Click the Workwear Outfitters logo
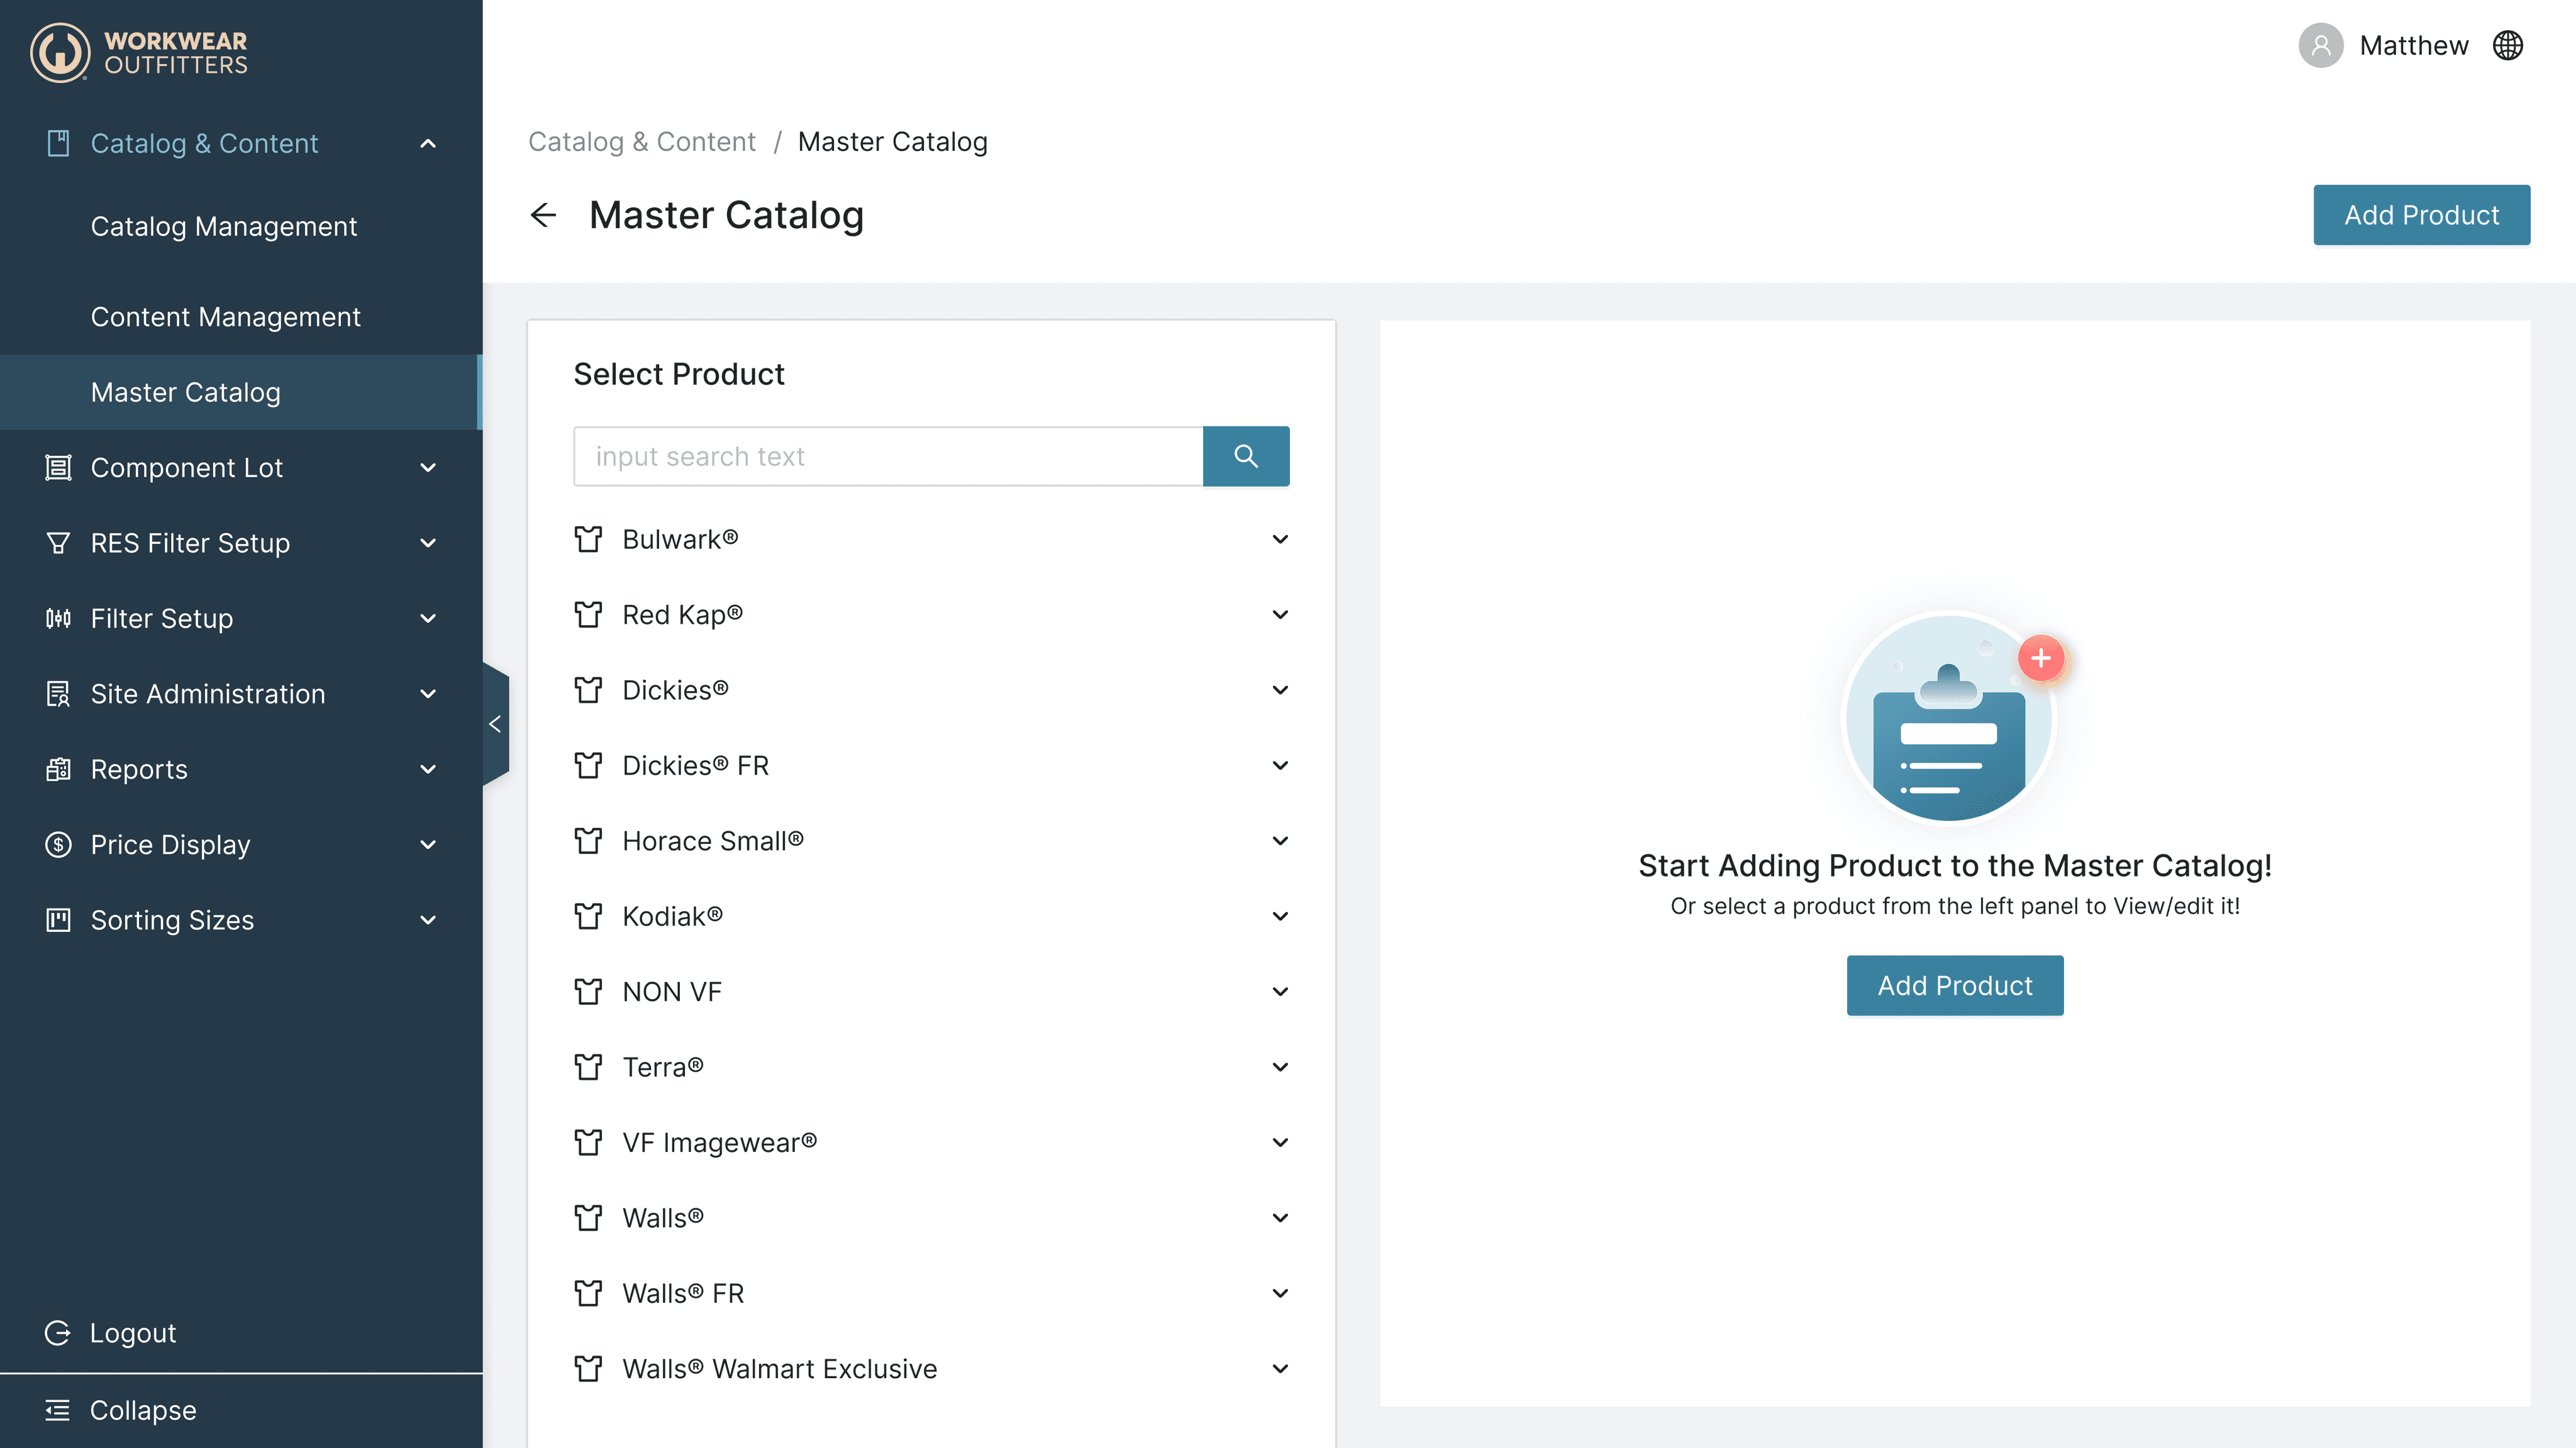This screenshot has width=2576, height=1448. [139, 52]
